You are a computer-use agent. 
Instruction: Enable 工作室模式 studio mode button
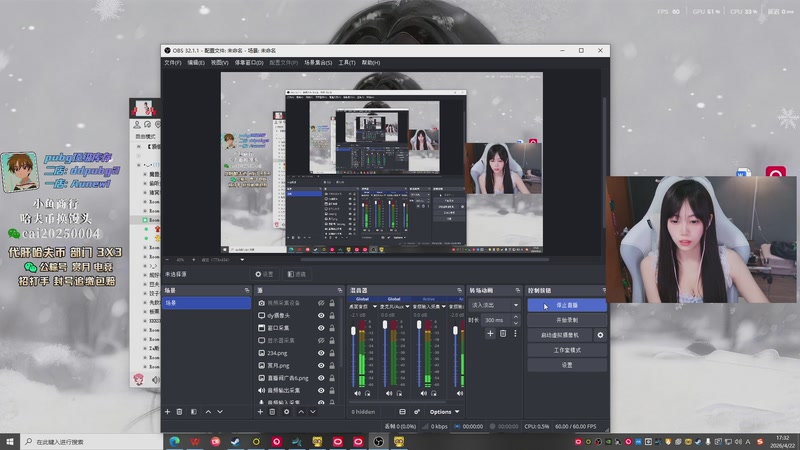(567, 350)
